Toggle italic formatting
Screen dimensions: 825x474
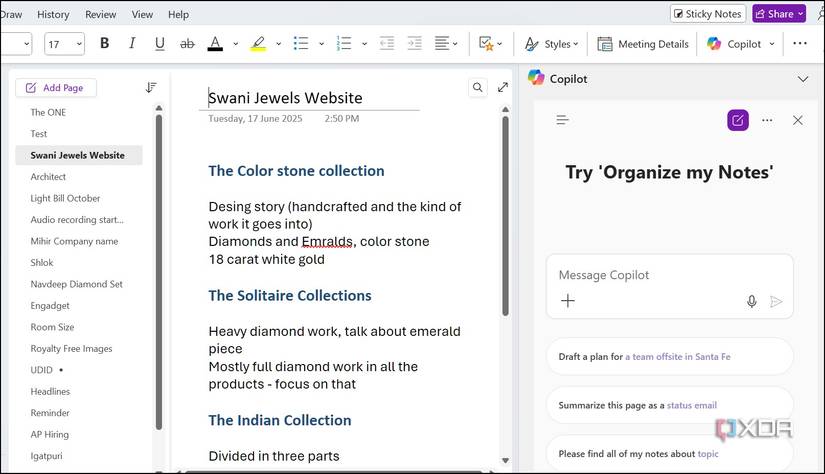tap(132, 44)
